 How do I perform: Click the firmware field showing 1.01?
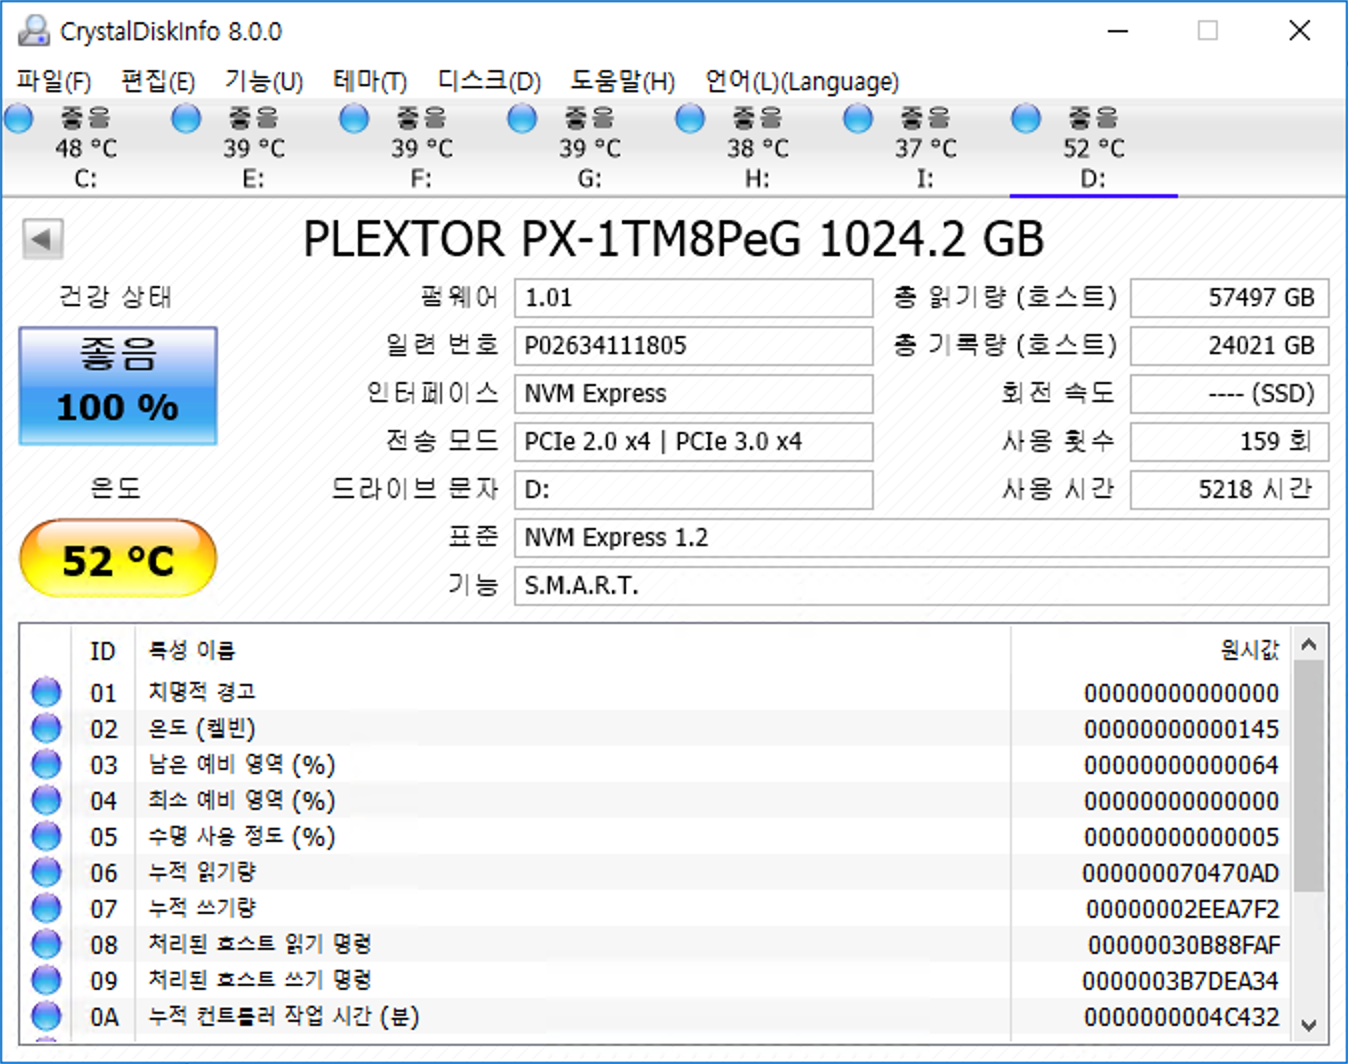tap(694, 298)
